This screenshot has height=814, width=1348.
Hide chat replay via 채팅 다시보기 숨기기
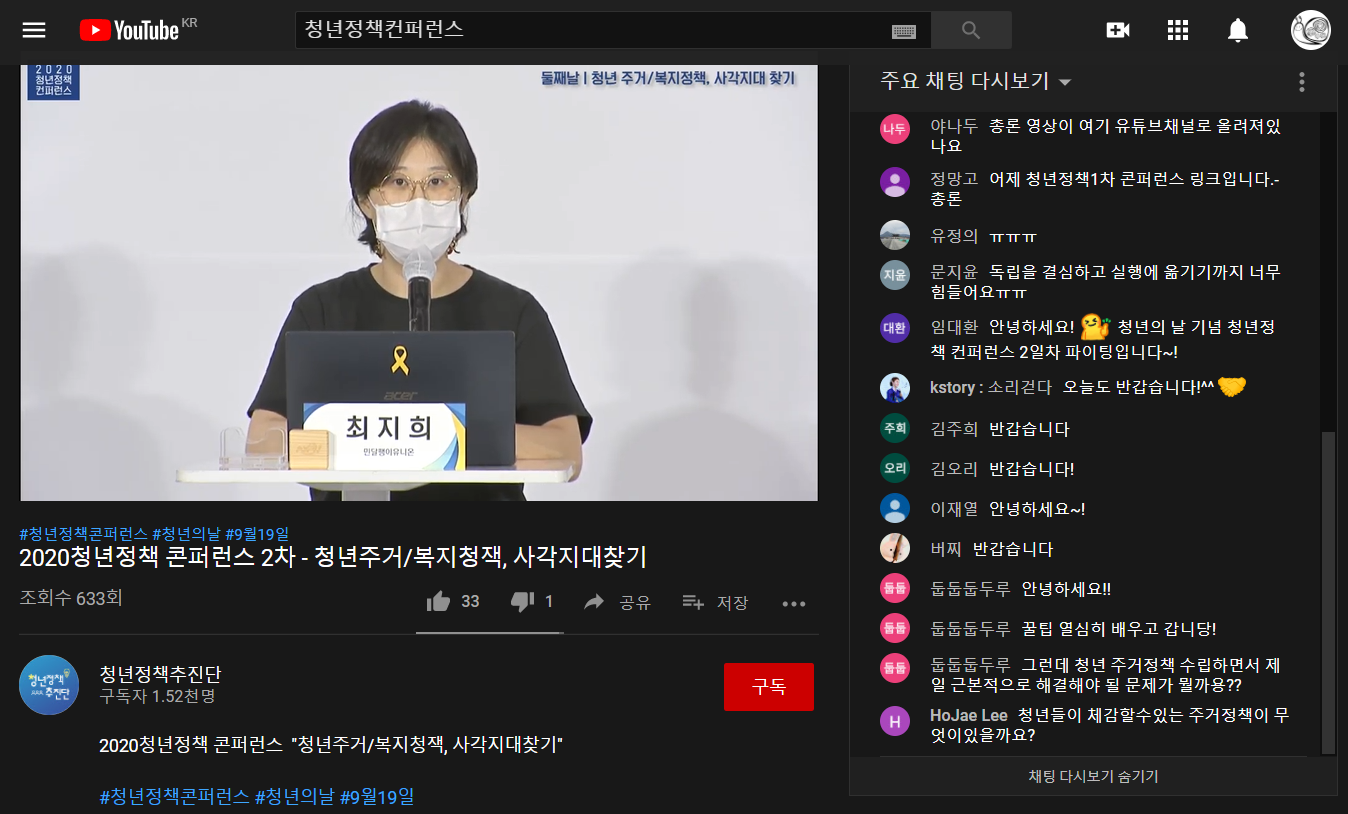coord(1093,776)
